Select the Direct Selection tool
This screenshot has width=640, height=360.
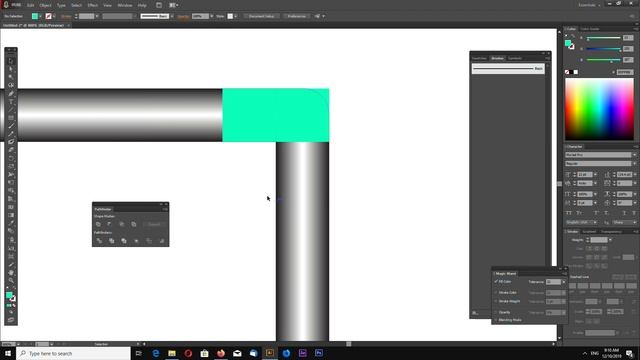pyautogui.click(x=11, y=69)
